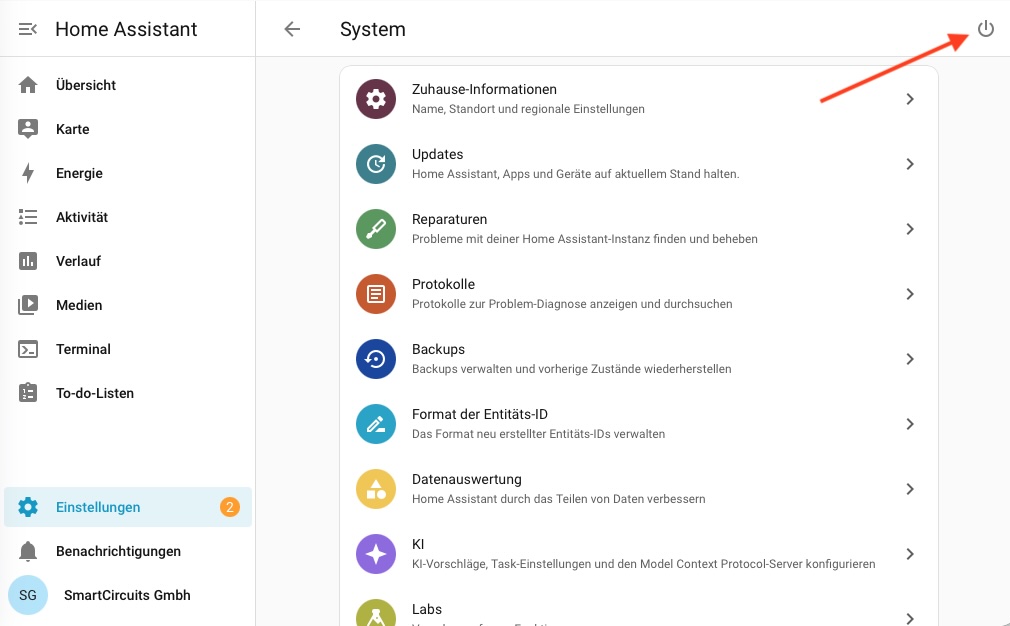Select Energie in the sidebar
The width and height of the screenshot is (1010, 626).
128,173
